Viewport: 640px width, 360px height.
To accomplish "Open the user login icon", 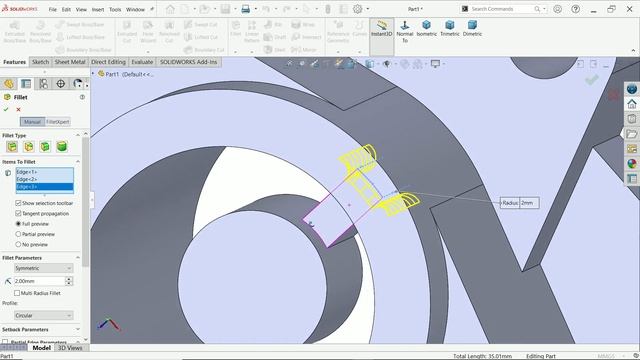I will pos(558,9).
